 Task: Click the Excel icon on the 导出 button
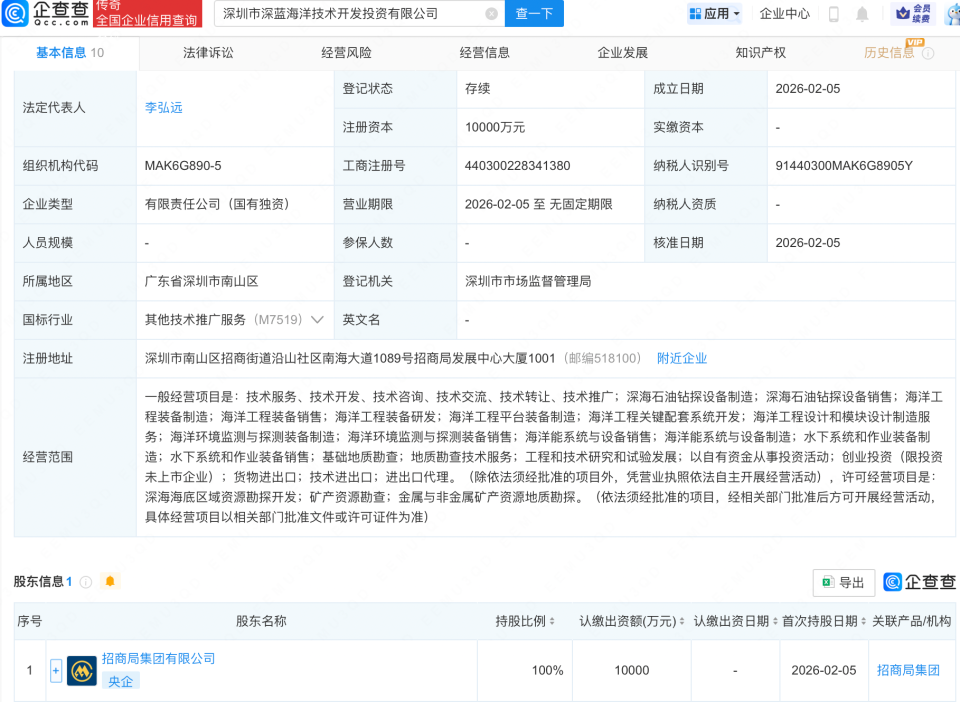[828, 582]
